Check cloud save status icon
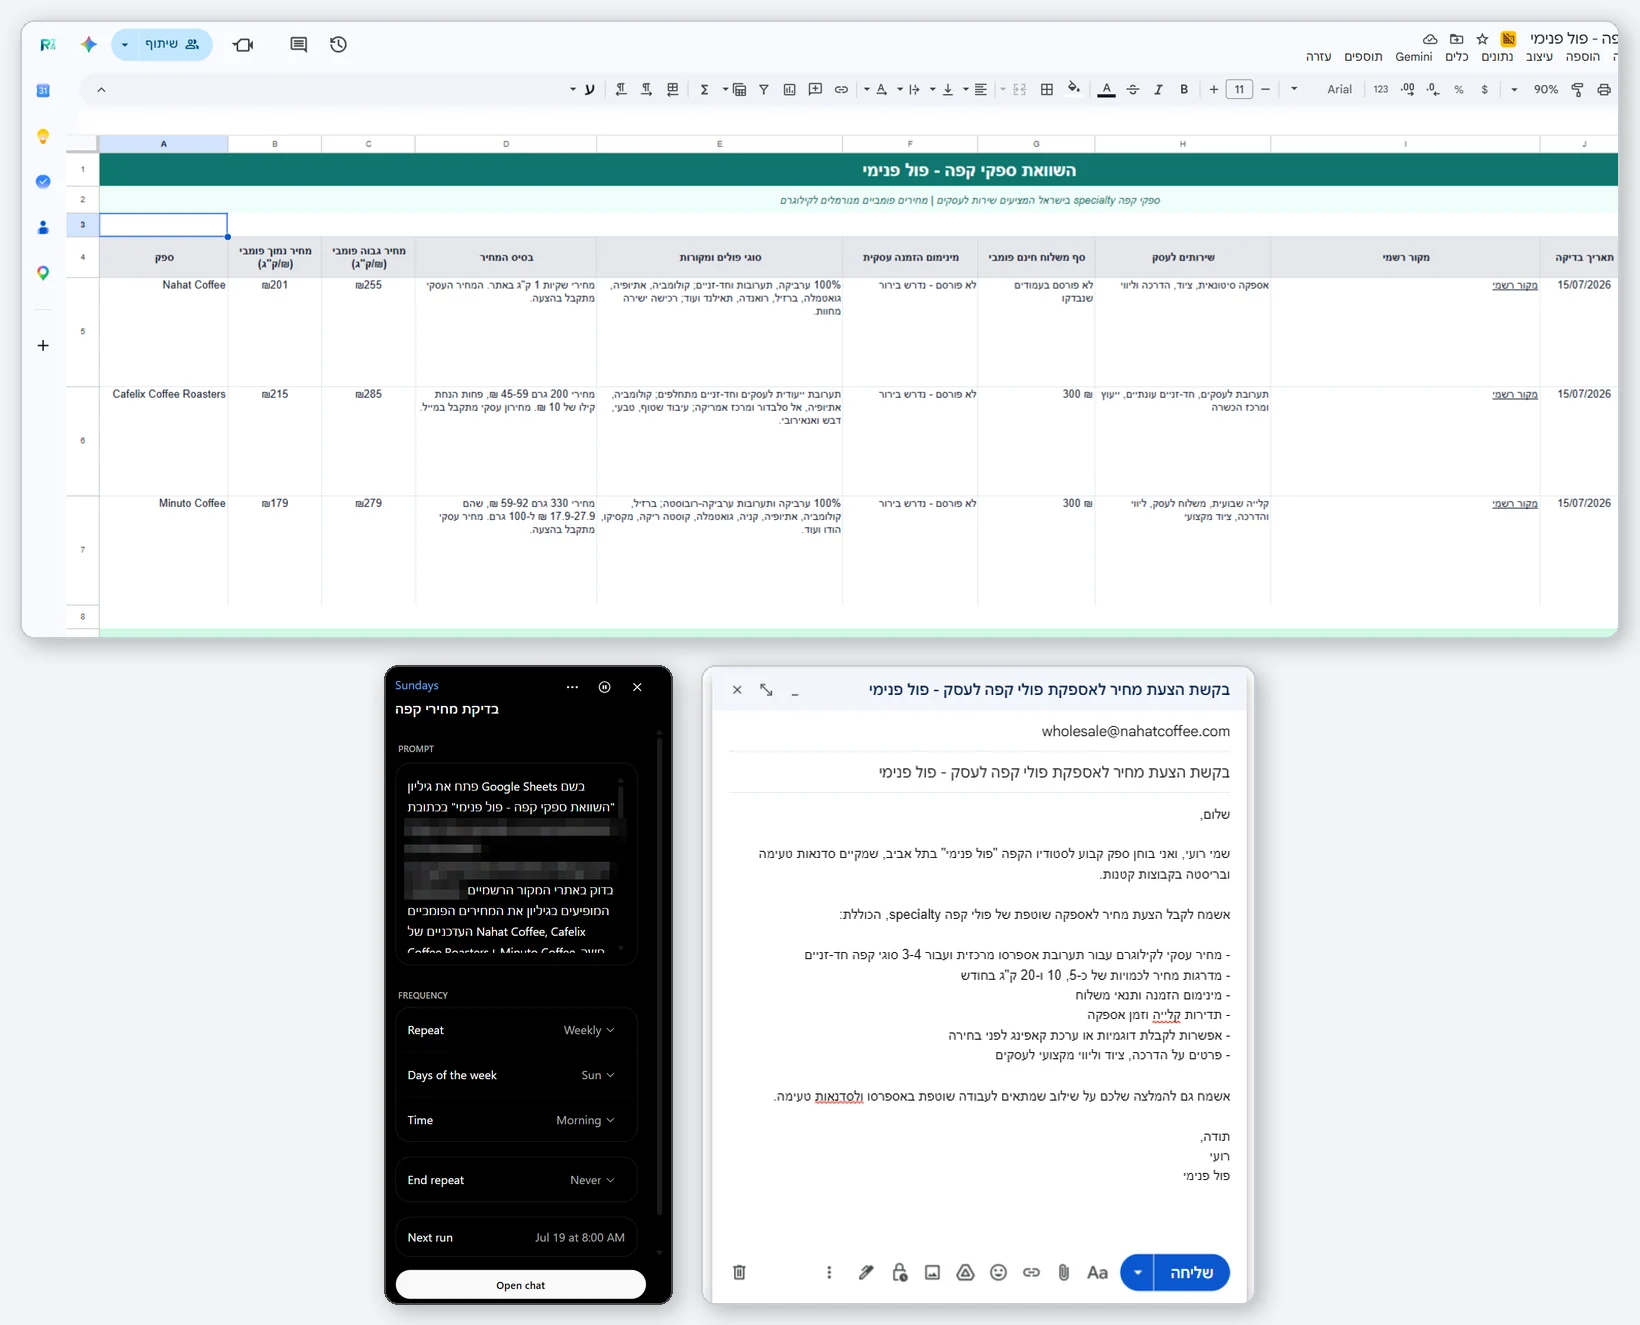The width and height of the screenshot is (1640, 1325). [x=1430, y=39]
